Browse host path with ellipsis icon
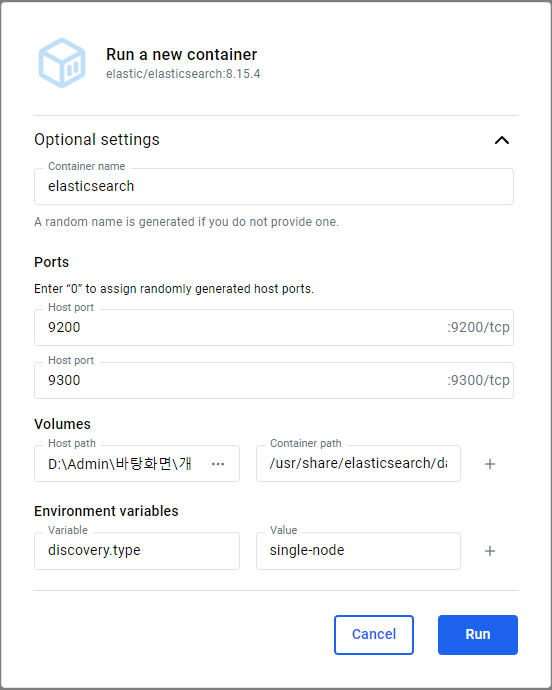The height and width of the screenshot is (690, 552). tap(218, 464)
